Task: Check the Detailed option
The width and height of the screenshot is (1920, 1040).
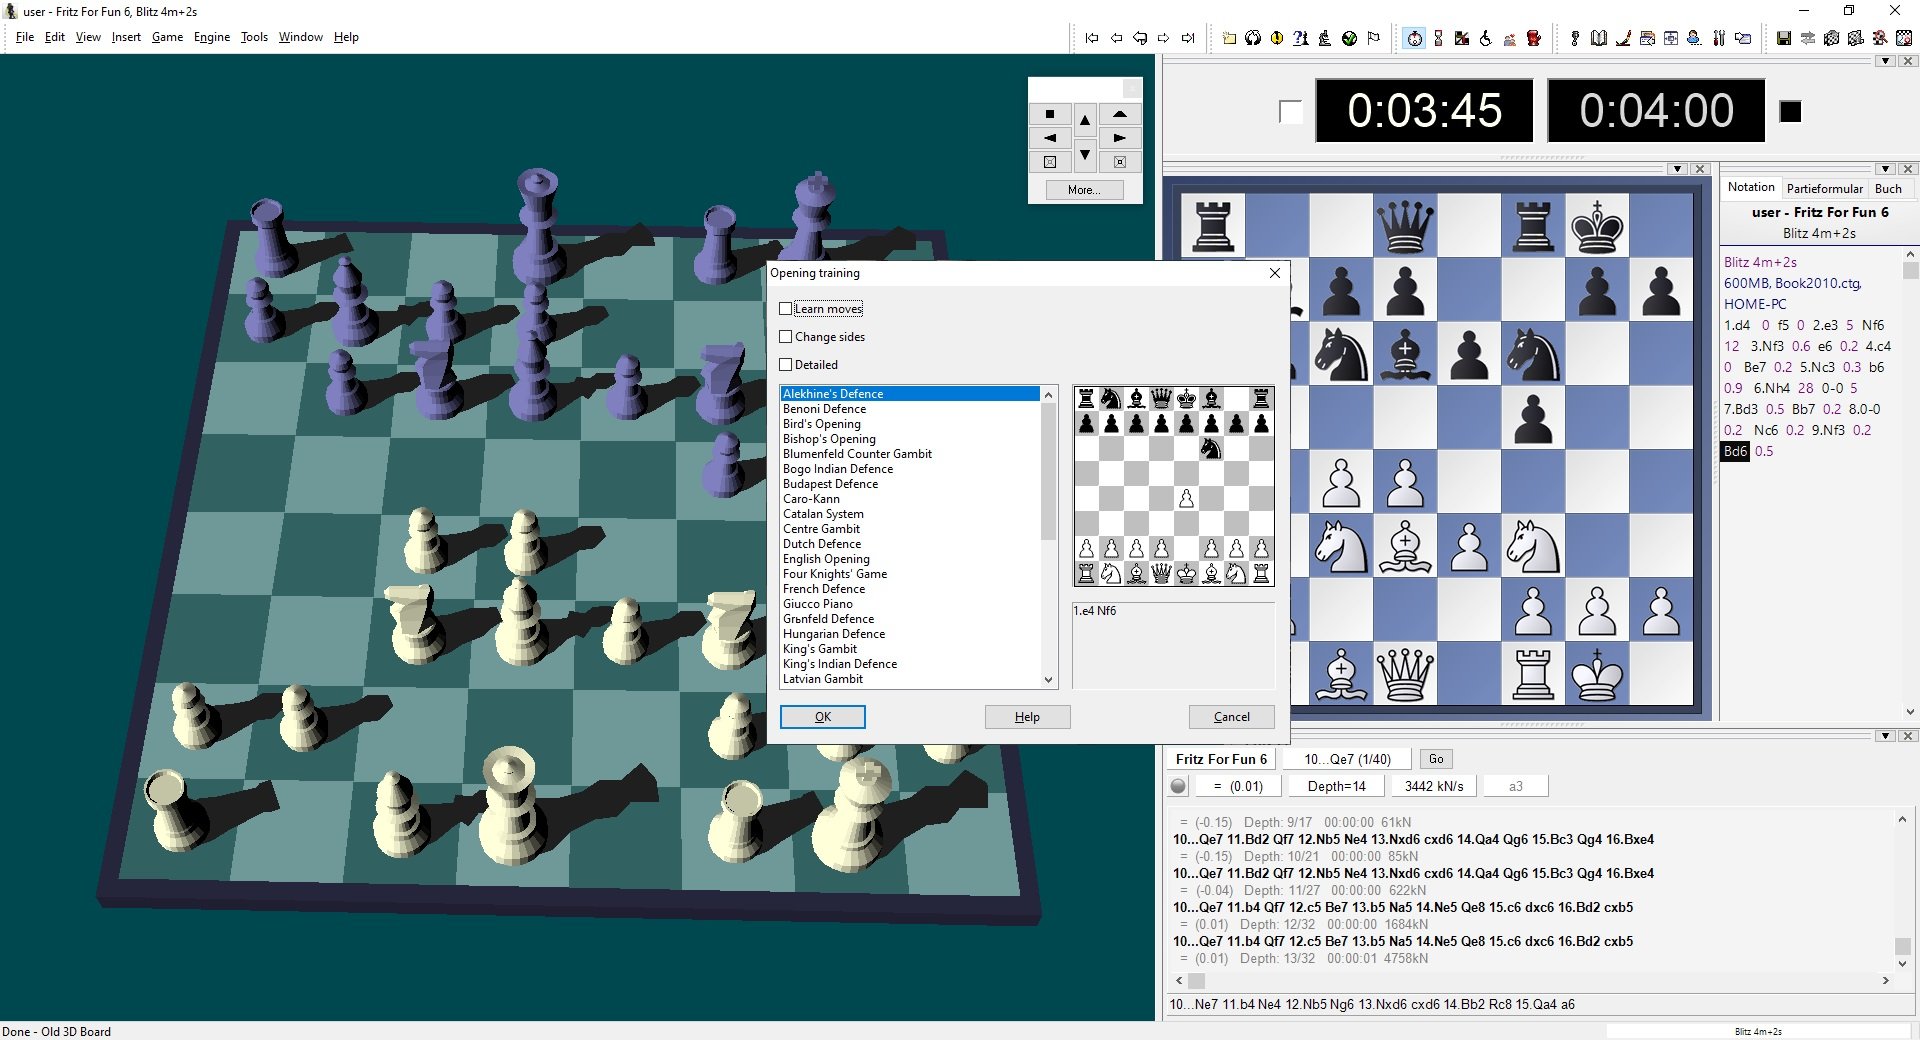Action: pyautogui.click(x=786, y=365)
